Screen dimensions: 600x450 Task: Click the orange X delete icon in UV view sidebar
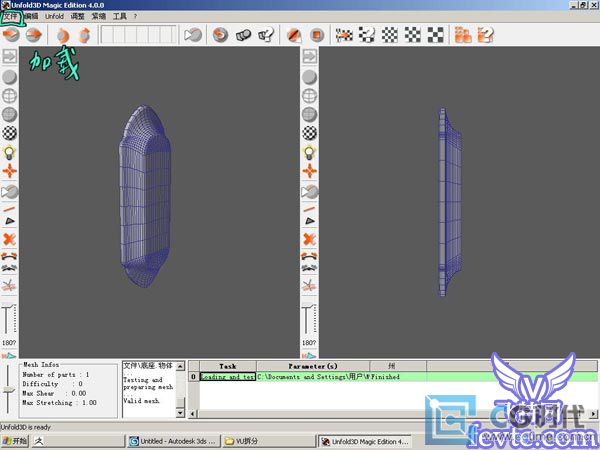pyautogui.click(x=309, y=240)
